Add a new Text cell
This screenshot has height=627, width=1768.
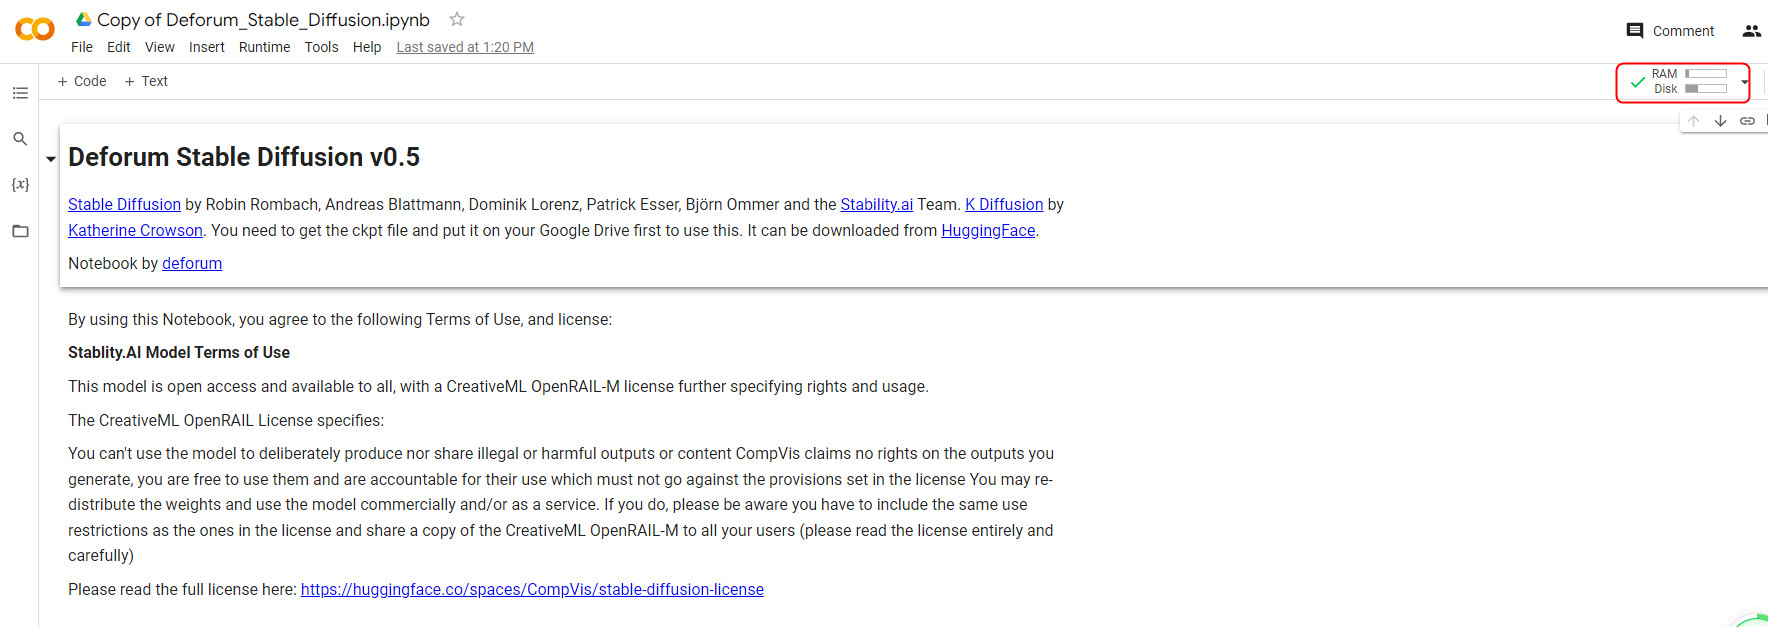point(146,81)
